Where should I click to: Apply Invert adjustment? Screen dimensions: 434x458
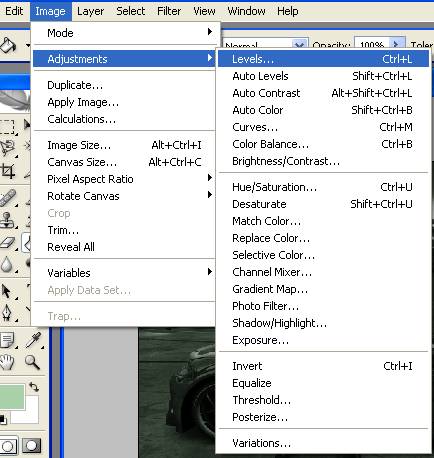tap(323, 366)
